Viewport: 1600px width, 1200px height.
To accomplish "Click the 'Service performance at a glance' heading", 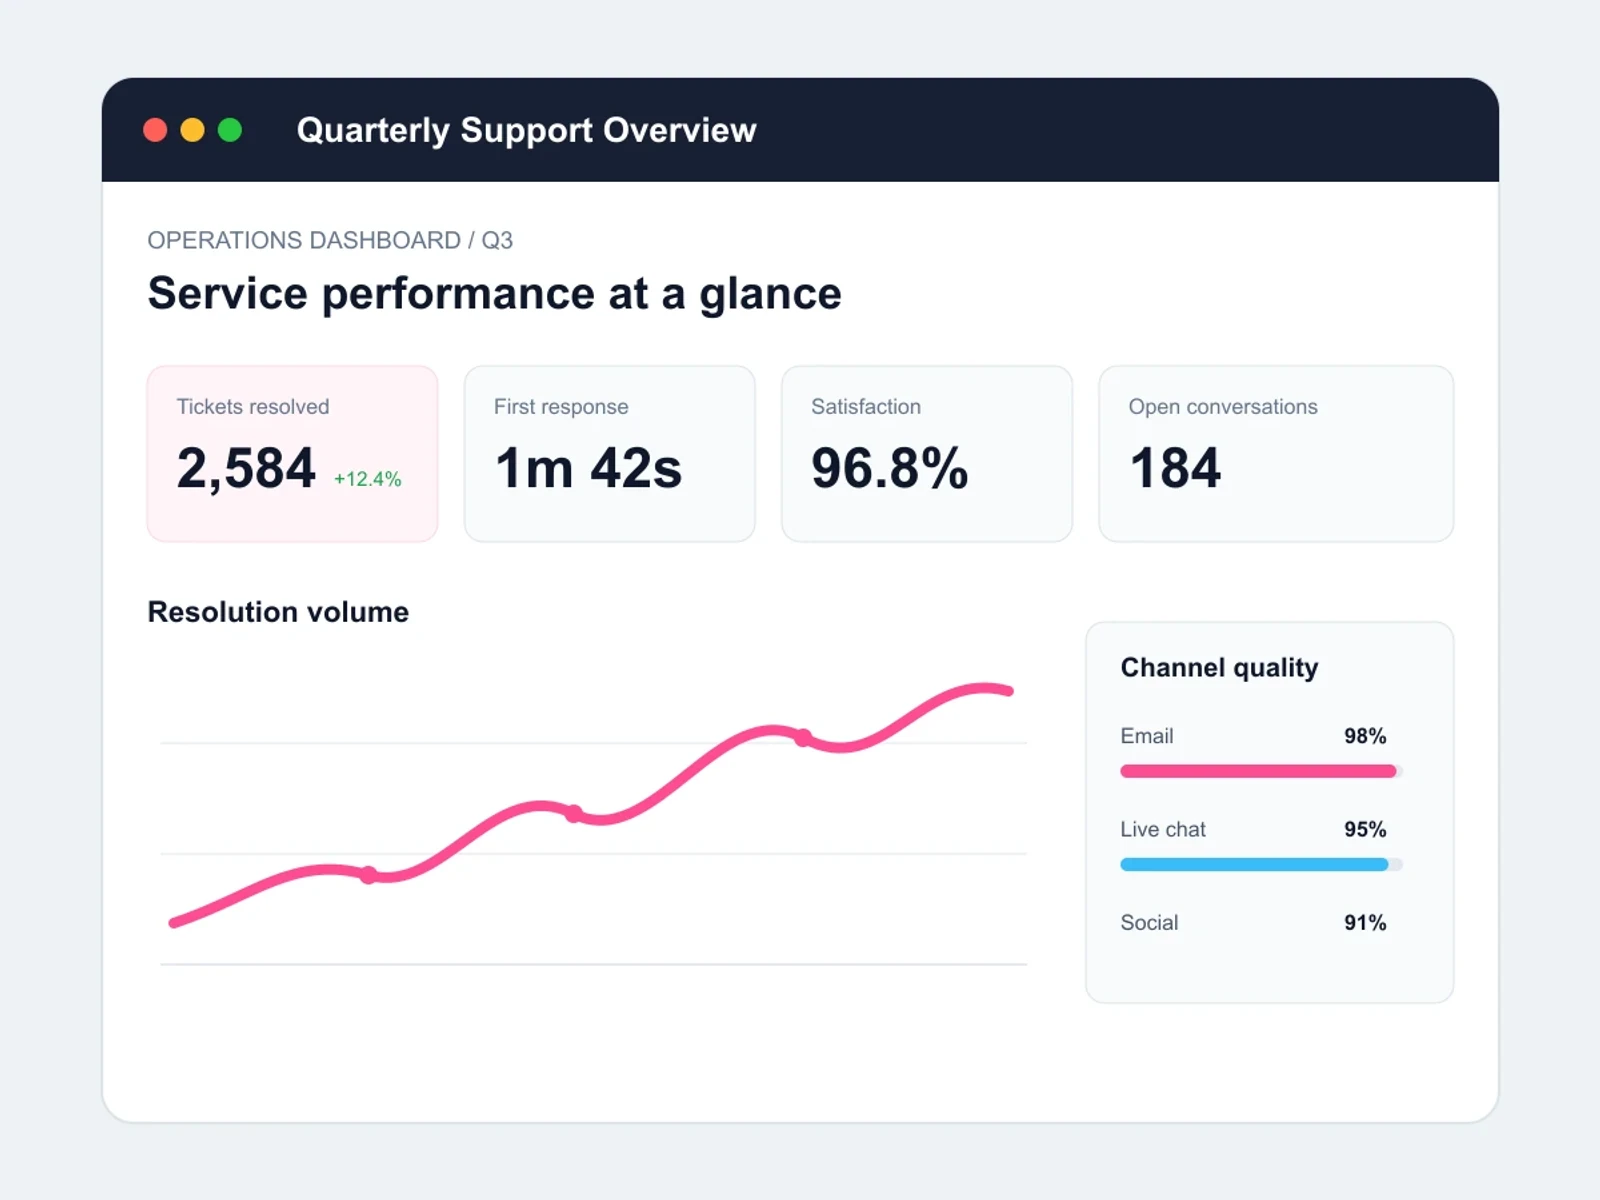I will pos(495,294).
